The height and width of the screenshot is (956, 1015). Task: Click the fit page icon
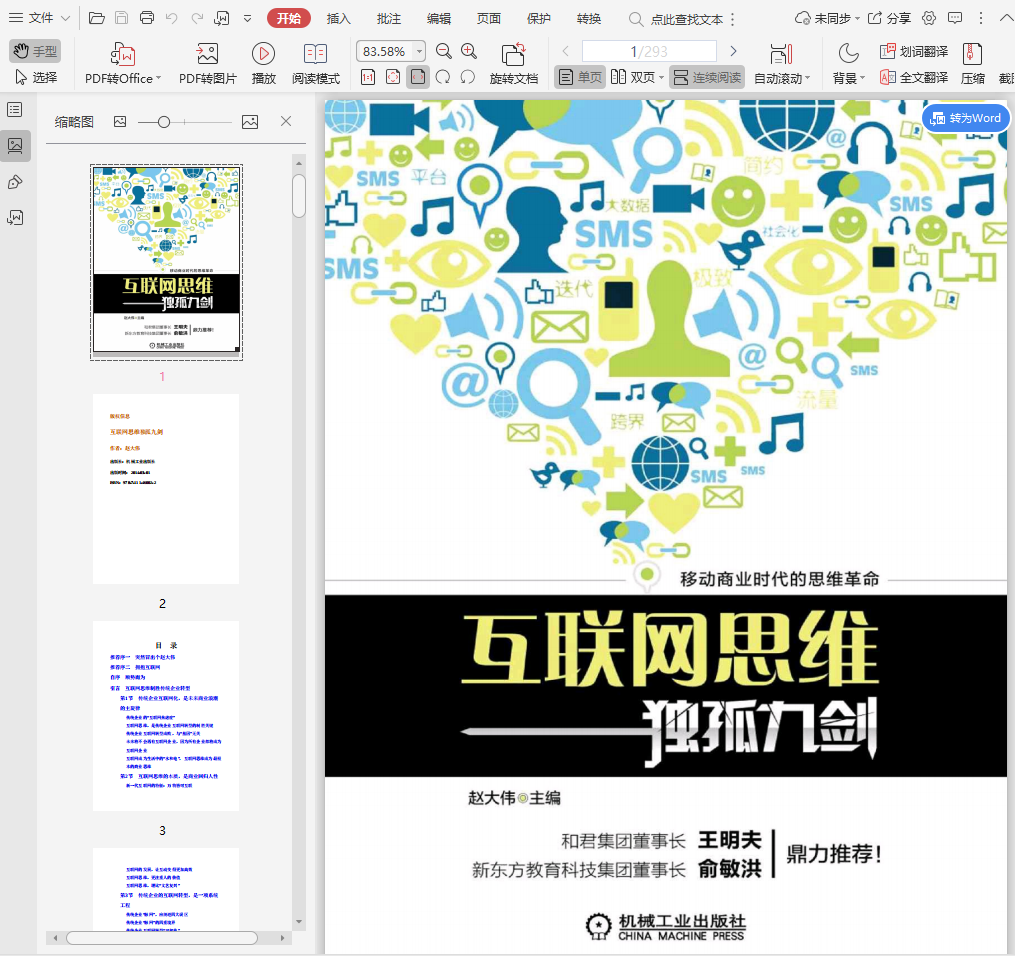click(392, 77)
